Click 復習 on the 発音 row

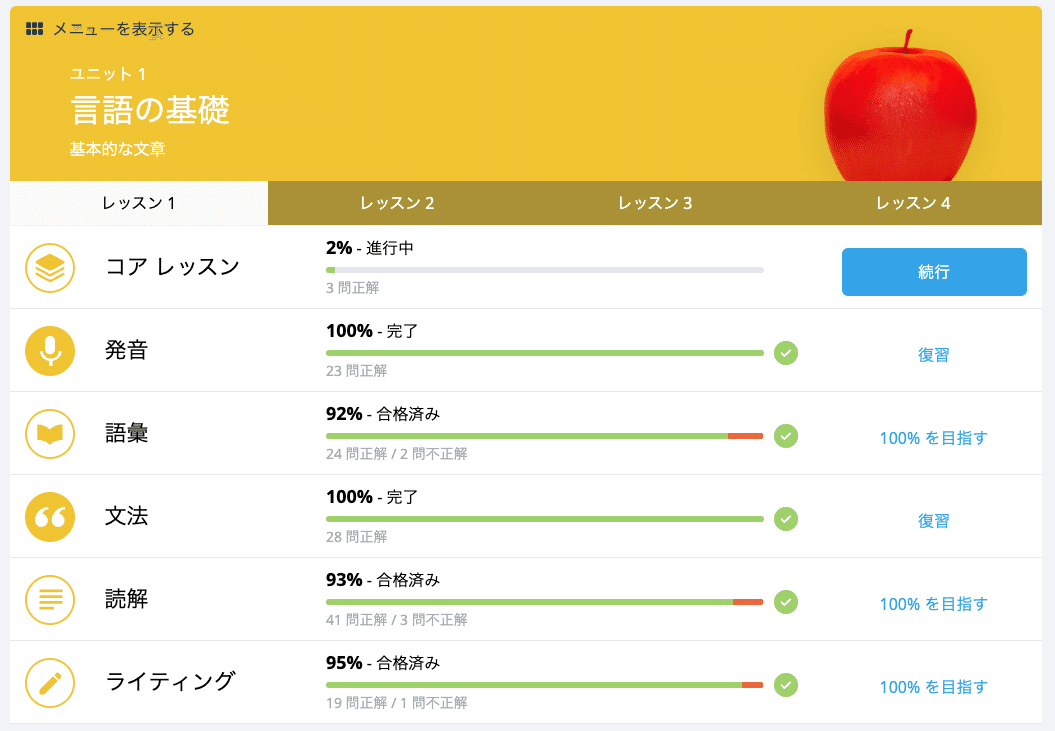(933, 354)
